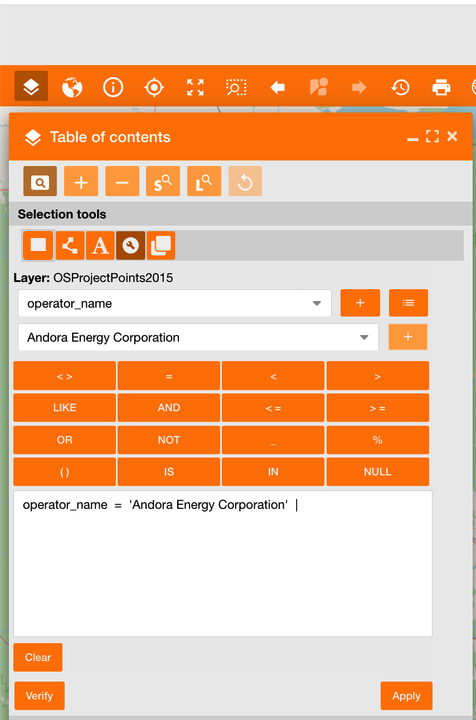The height and width of the screenshot is (720, 476).
Task: Toggle the query builder wrench tool
Action: [130, 245]
